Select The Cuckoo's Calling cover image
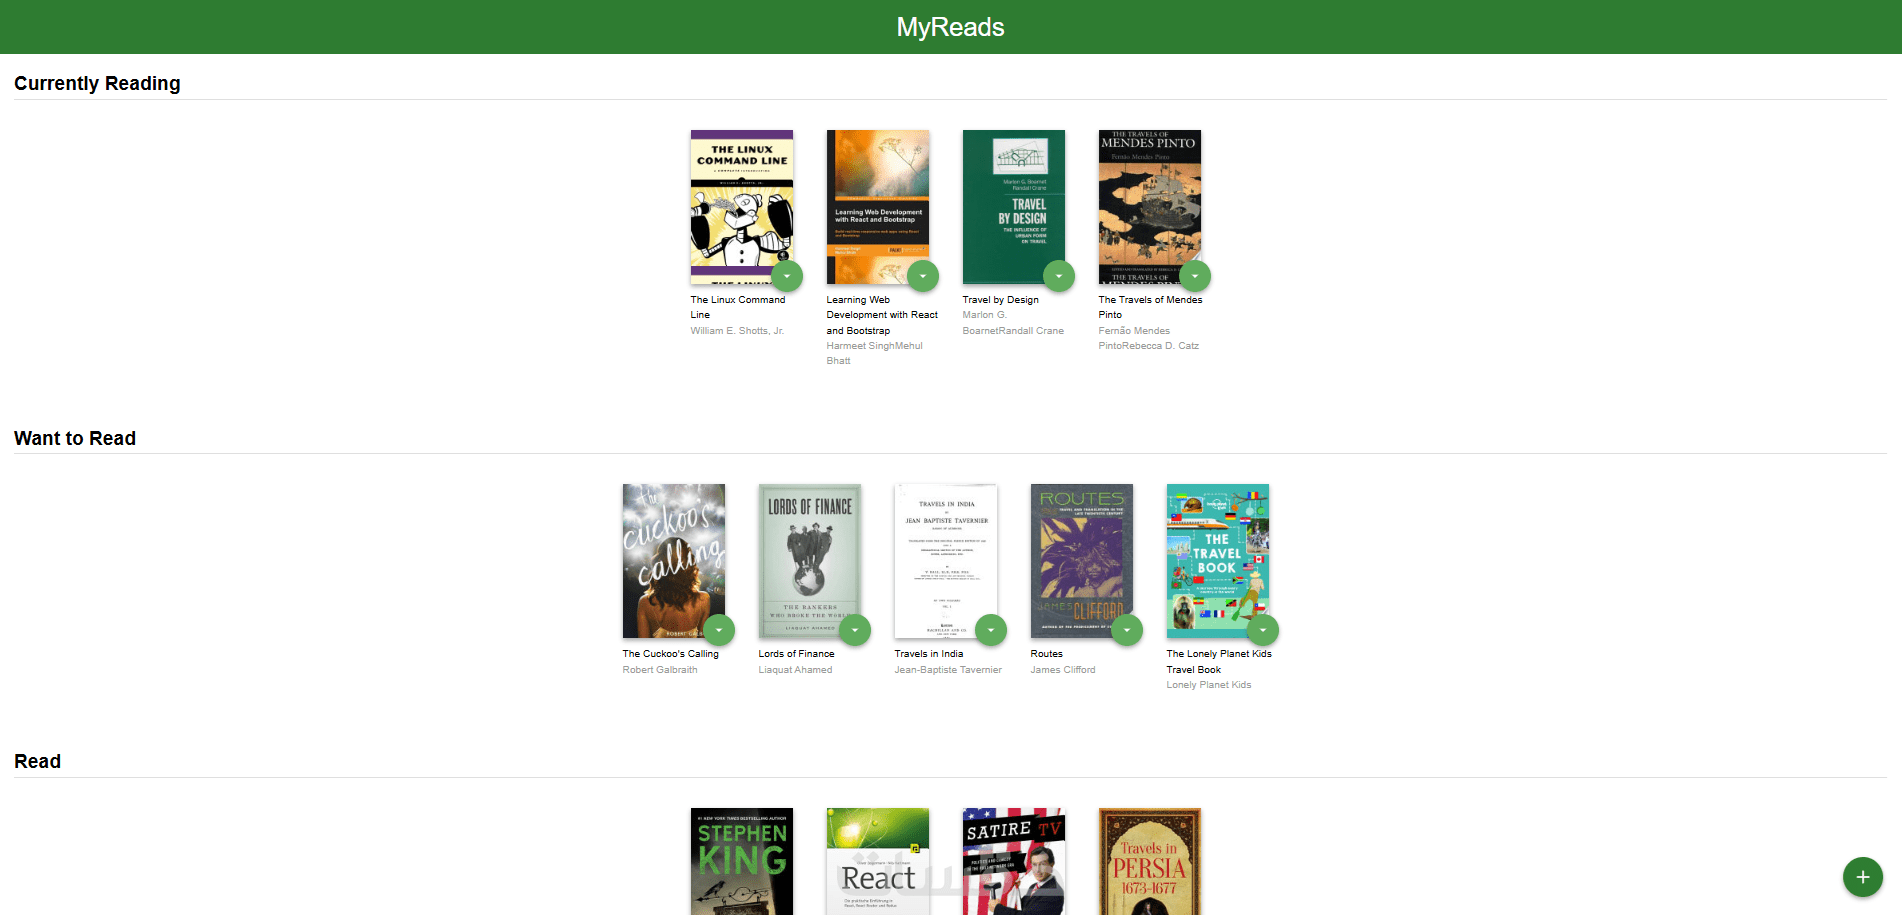This screenshot has width=1902, height=915. pos(674,561)
